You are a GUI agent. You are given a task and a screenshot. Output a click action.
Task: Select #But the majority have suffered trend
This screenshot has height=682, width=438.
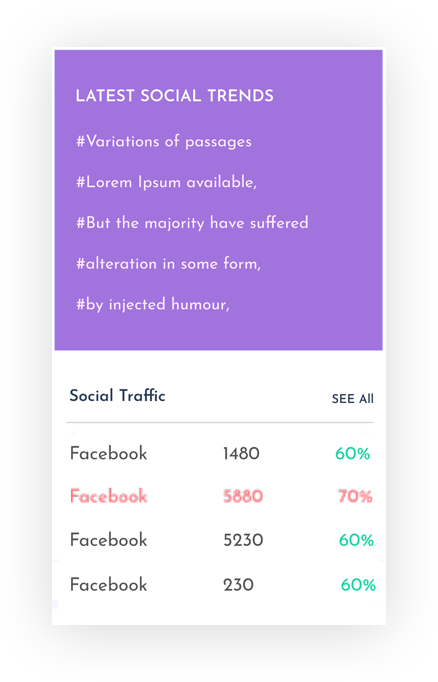(x=192, y=223)
